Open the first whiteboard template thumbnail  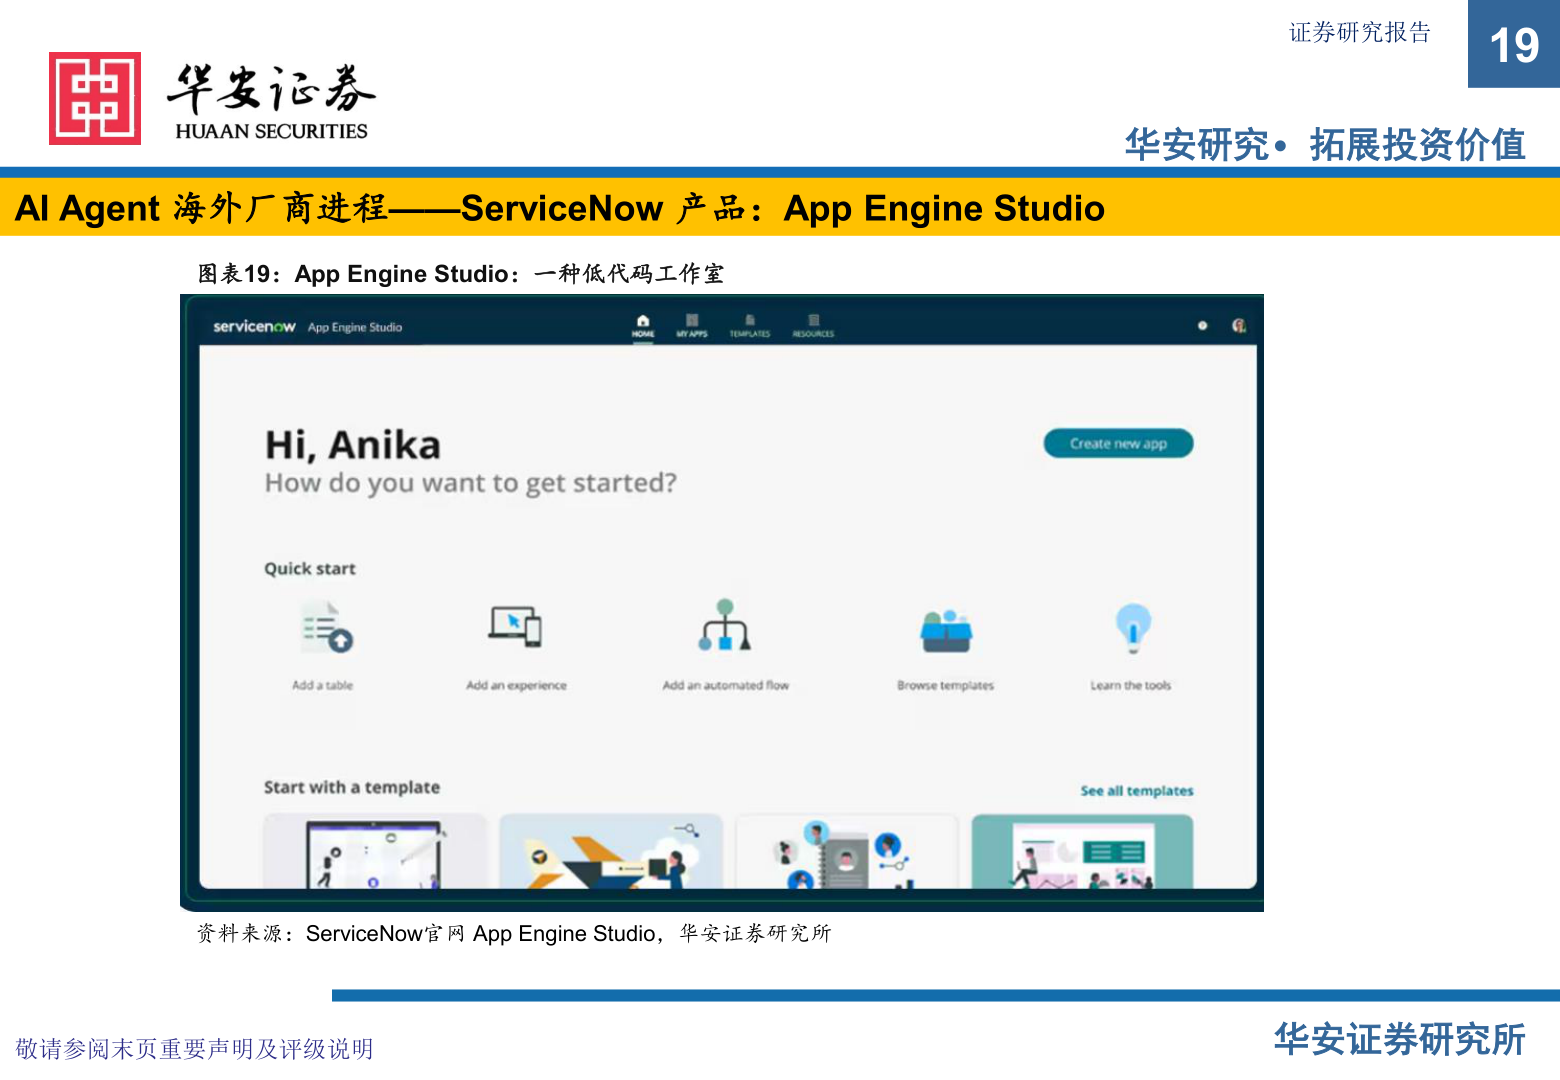(x=375, y=852)
